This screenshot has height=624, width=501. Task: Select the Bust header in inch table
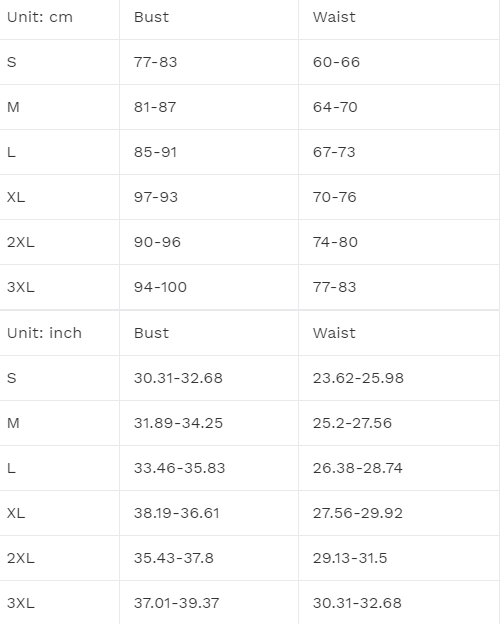tap(151, 333)
